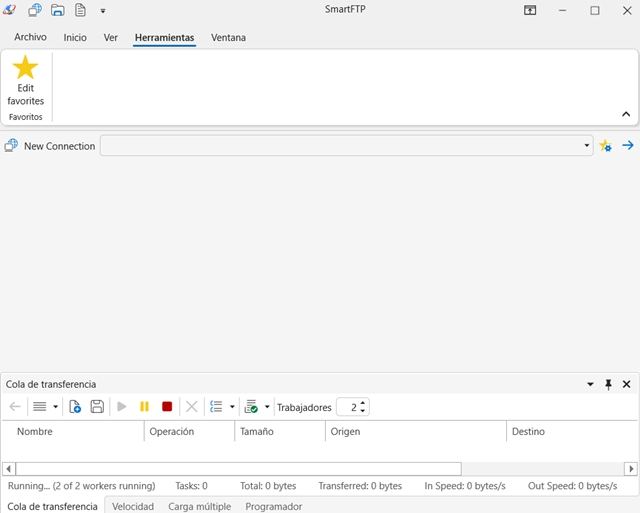Image resolution: width=640 pixels, height=513 pixels.
Task: Save the transfer queue
Action: click(97, 406)
